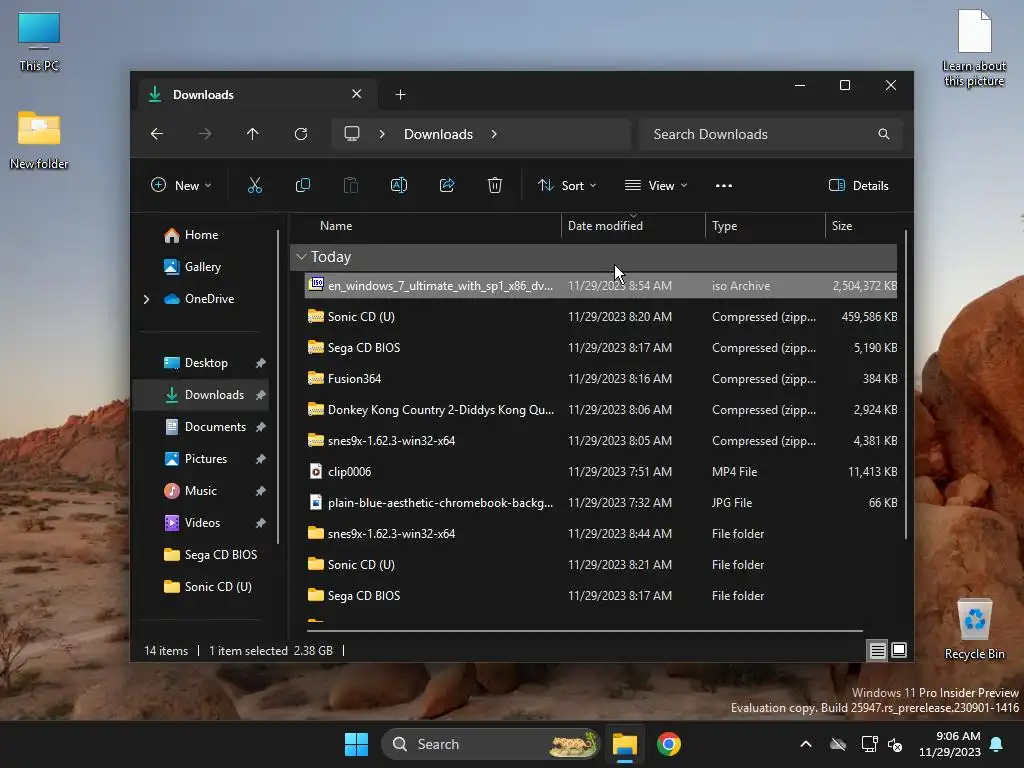Click chevron after Downloads in address bar

[494, 134]
